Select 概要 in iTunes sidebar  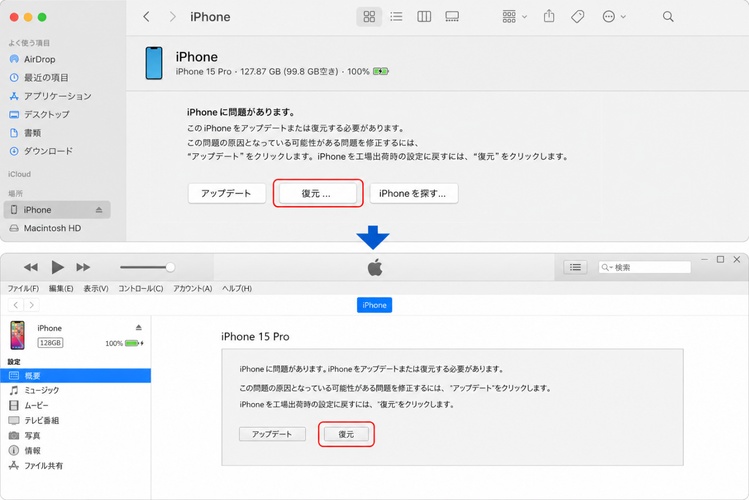coord(75,375)
